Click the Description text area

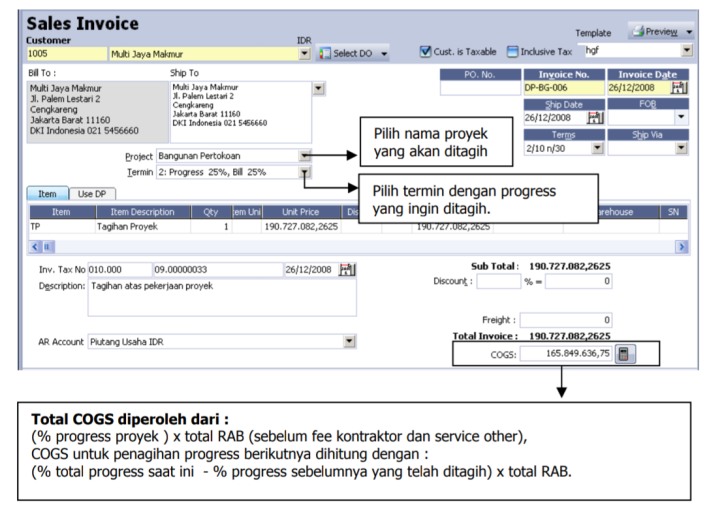(x=222, y=298)
